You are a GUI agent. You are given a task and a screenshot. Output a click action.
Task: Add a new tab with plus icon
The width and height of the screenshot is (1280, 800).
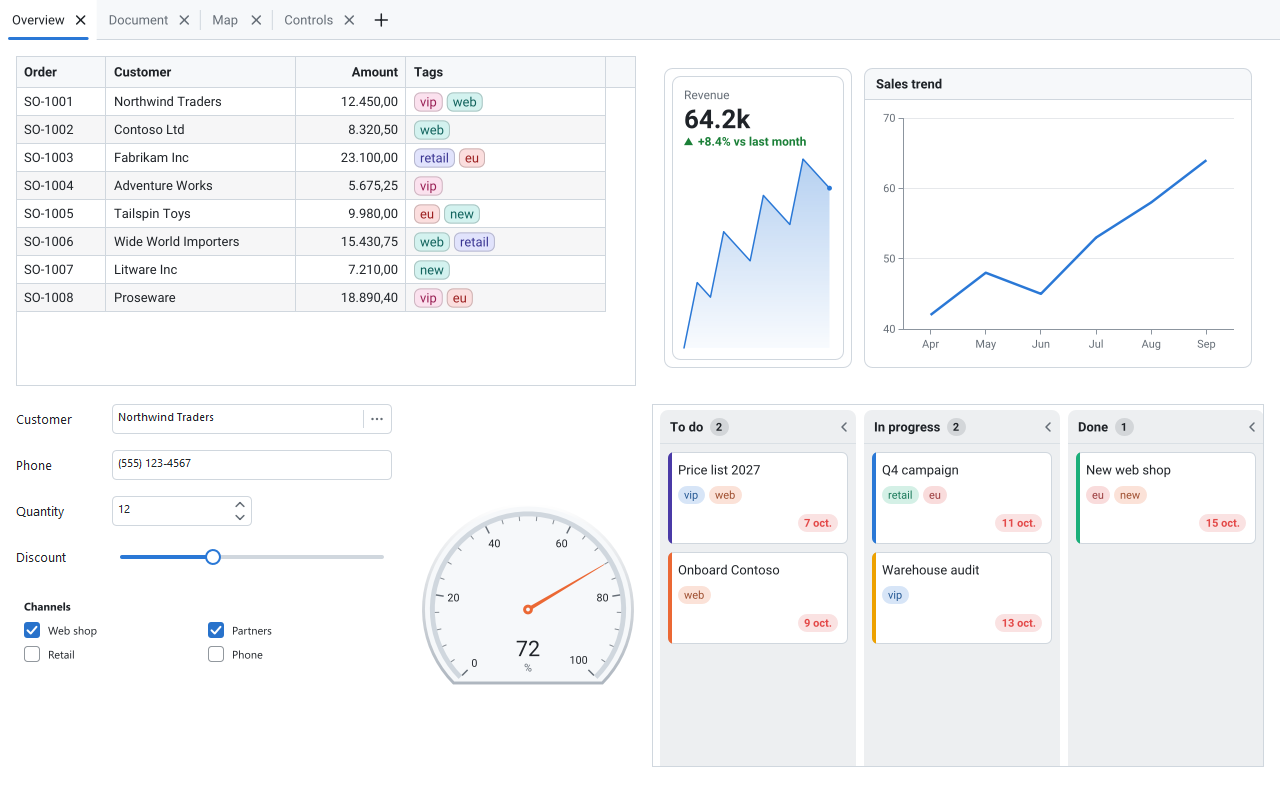tap(381, 20)
